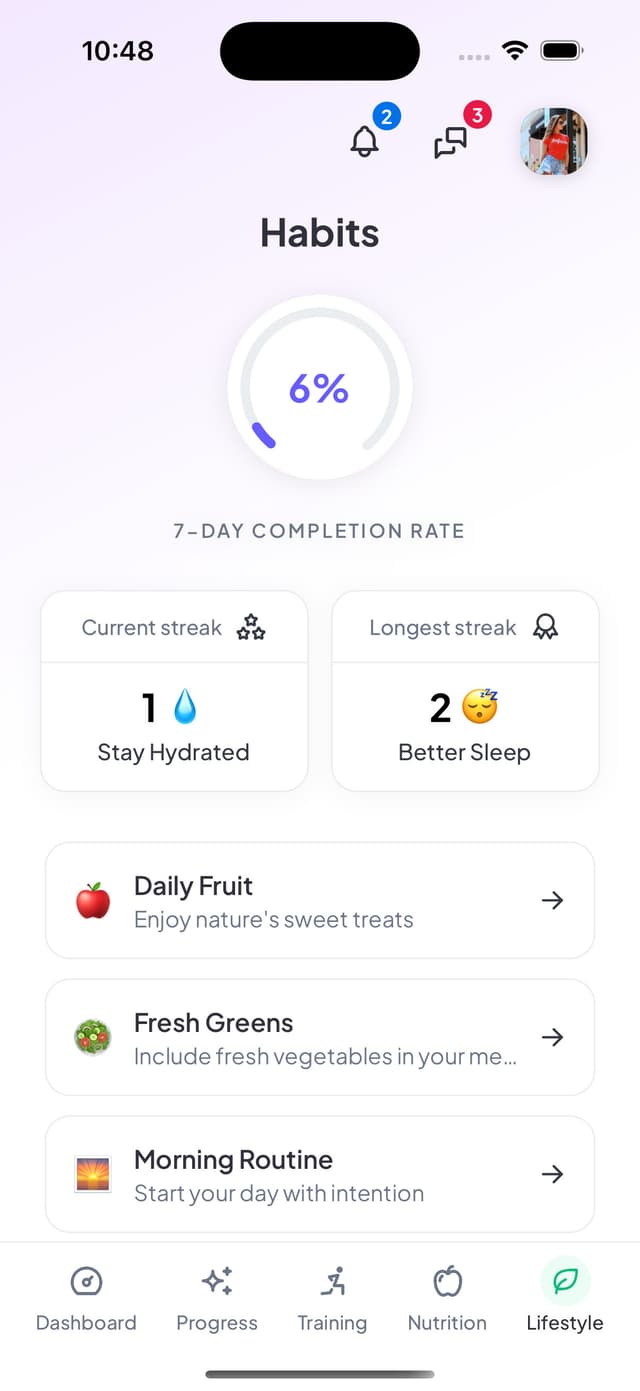
Task: Open the Morning Routine habit card
Action: pos(320,1174)
